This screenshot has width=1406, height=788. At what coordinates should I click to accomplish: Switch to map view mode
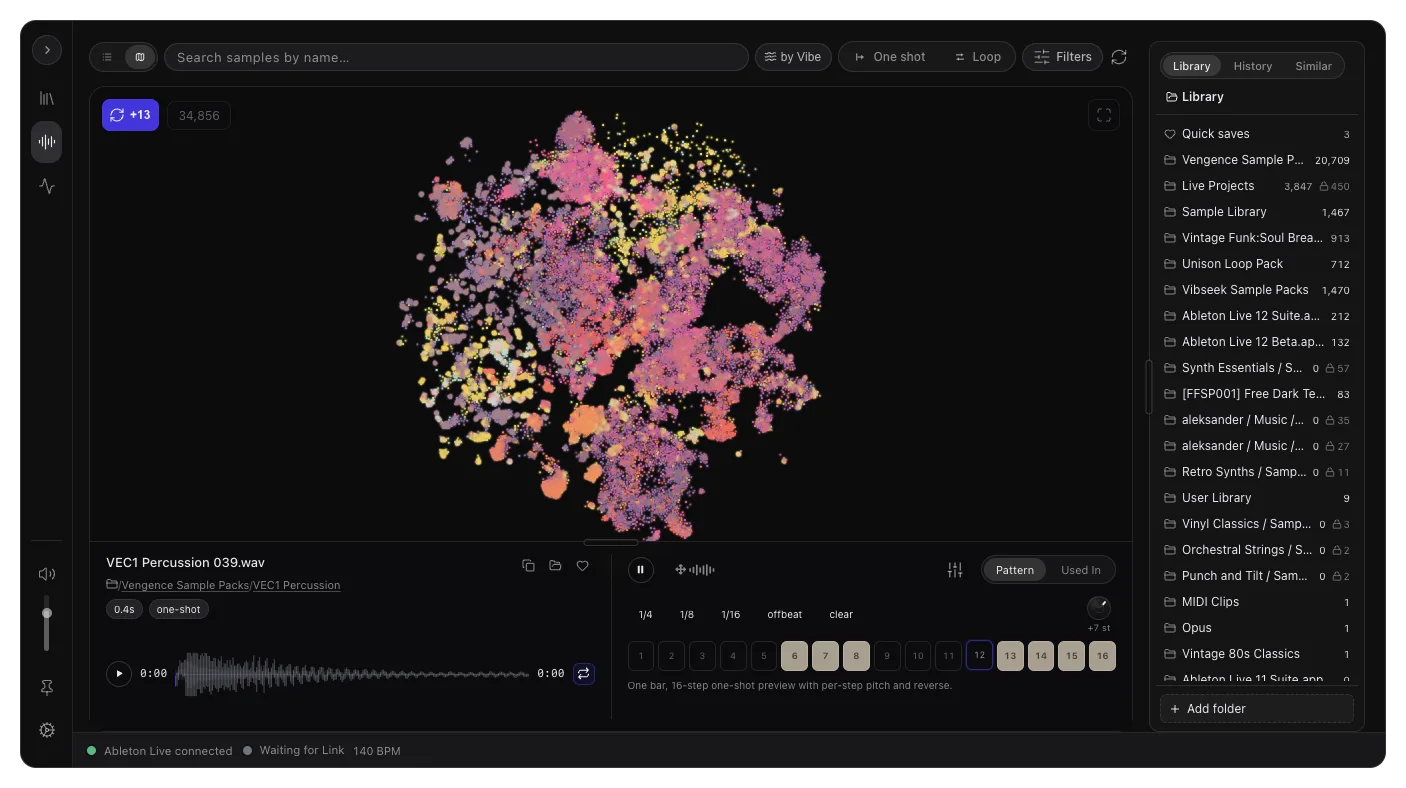[139, 57]
